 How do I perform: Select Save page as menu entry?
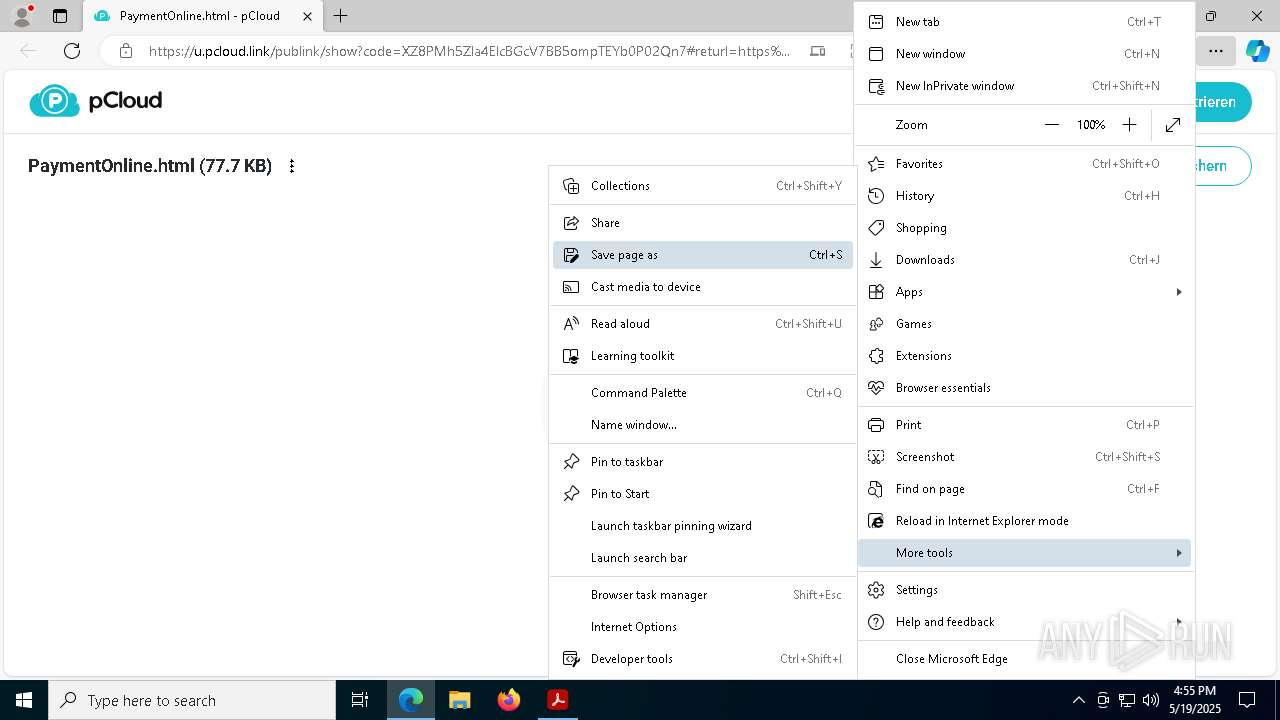click(703, 255)
